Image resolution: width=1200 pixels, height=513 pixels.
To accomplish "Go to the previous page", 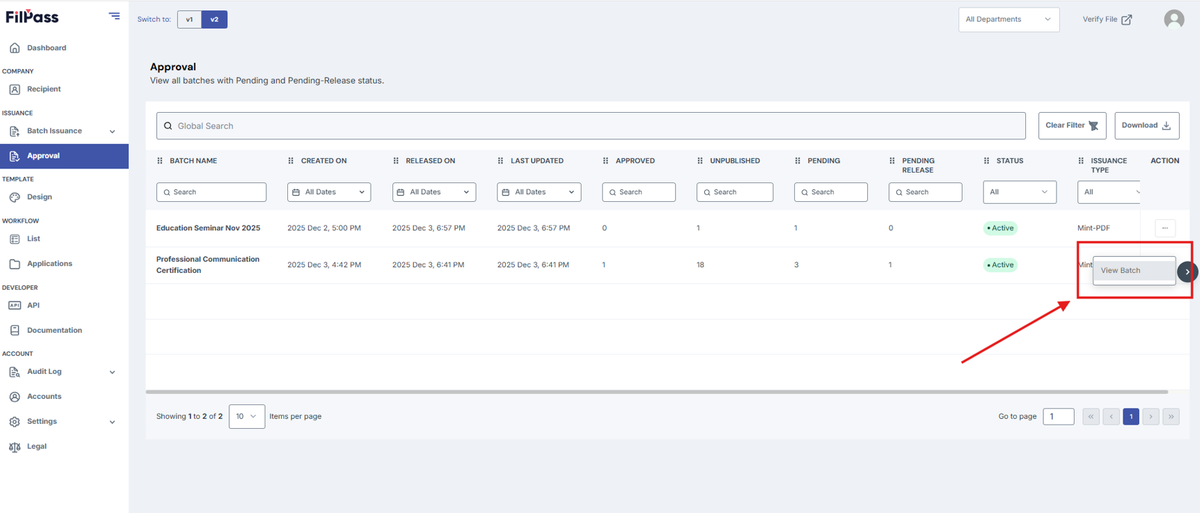I will pyautogui.click(x=1111, y=416).
